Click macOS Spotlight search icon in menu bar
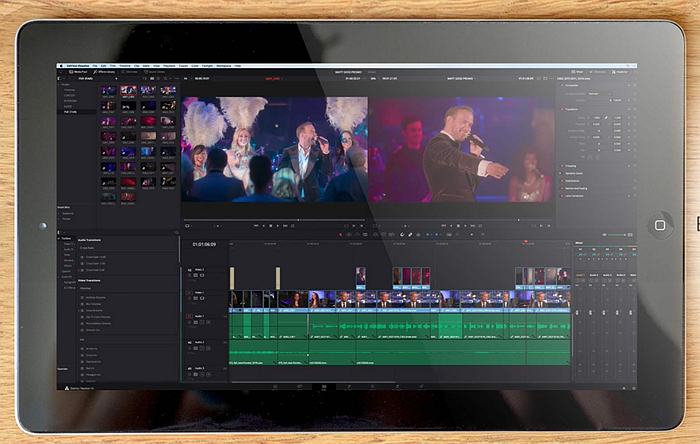Image resolution: width=700 pixels, height=444 pixels. pyautogui.click(x=628, y=66)
